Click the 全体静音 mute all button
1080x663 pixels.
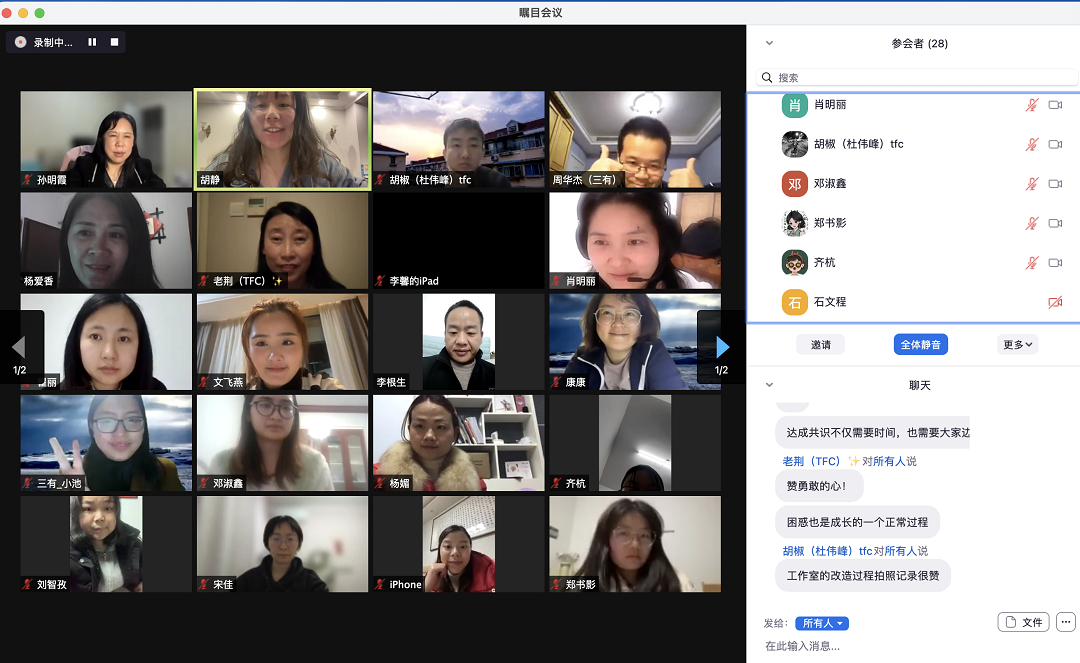click(x=920, y=344)
